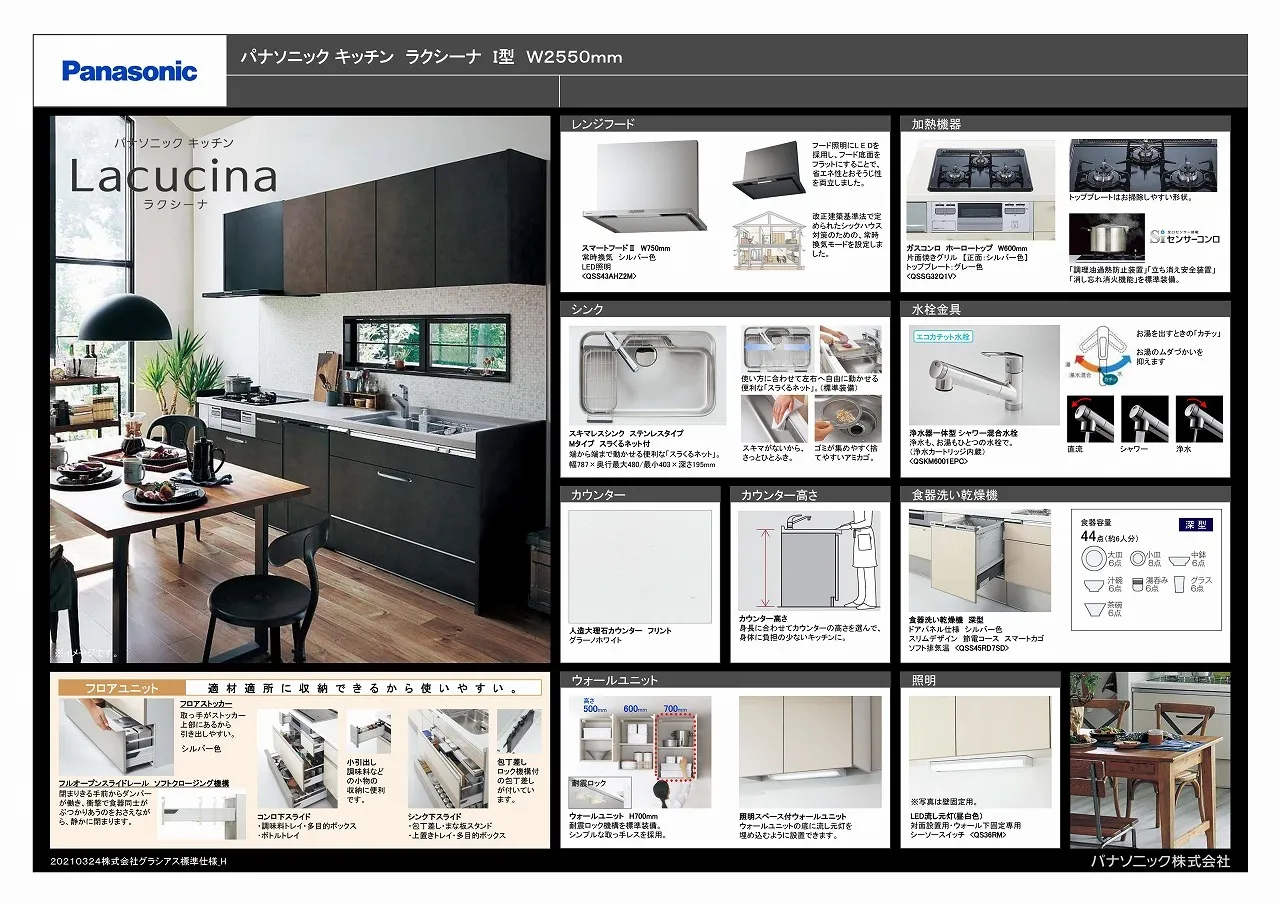Click the フロアユニット section label
The image size is (1280, 904).
pyautogui.click(x=121, y=688)
